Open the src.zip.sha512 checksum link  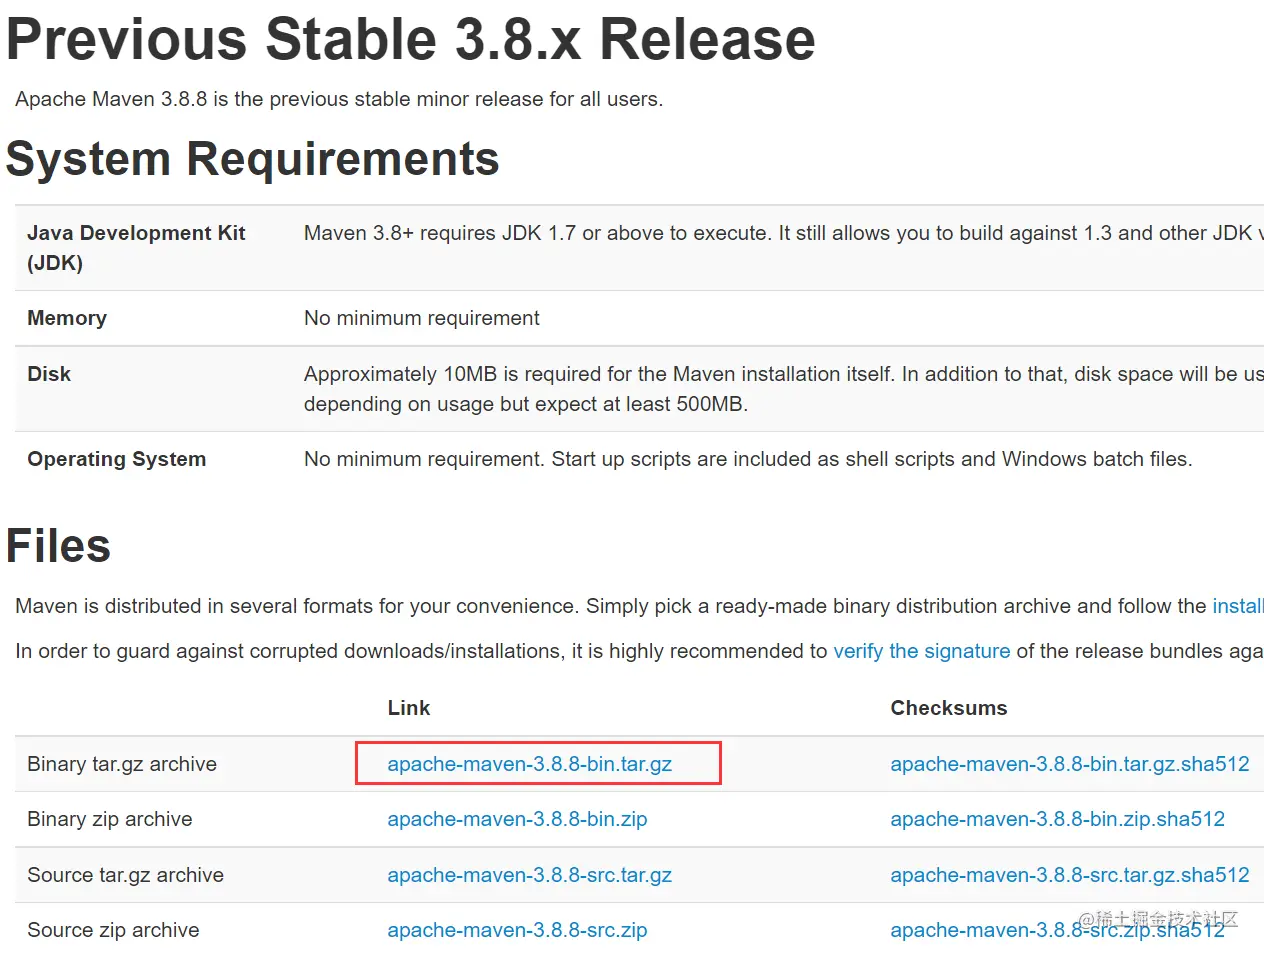click(1057, 930)
